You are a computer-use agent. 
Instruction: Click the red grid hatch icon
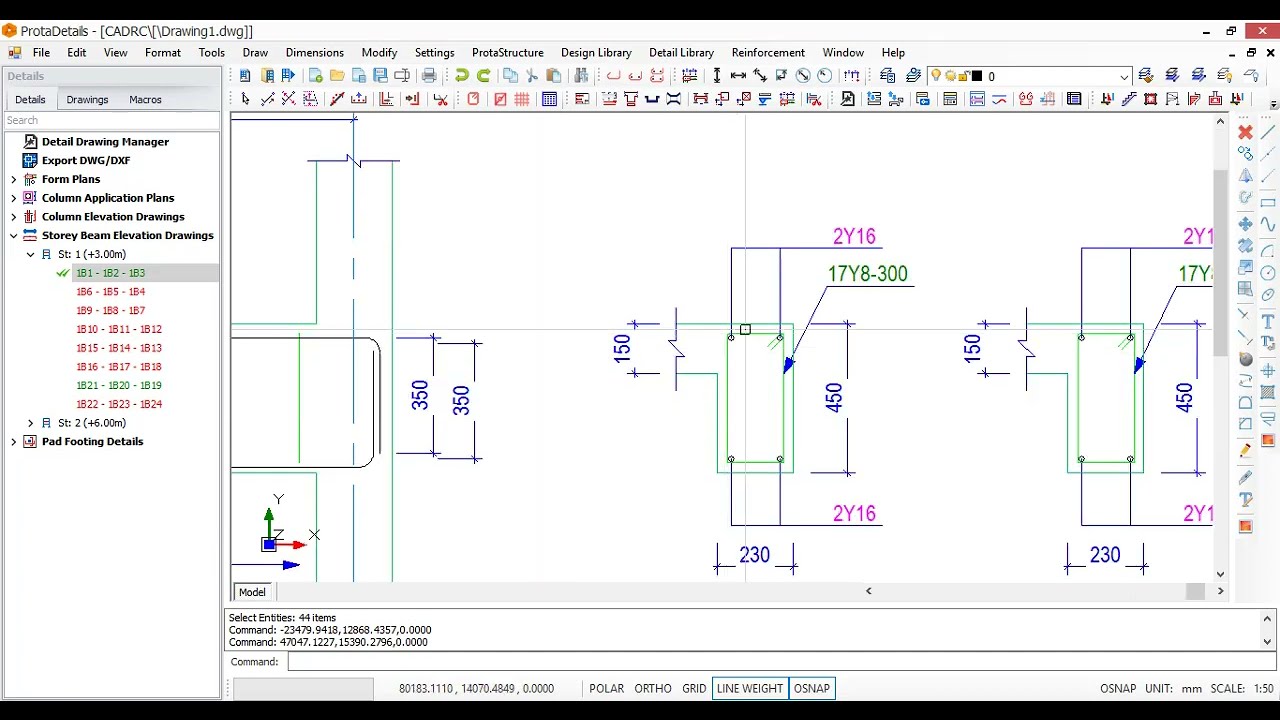pos(522,99)
